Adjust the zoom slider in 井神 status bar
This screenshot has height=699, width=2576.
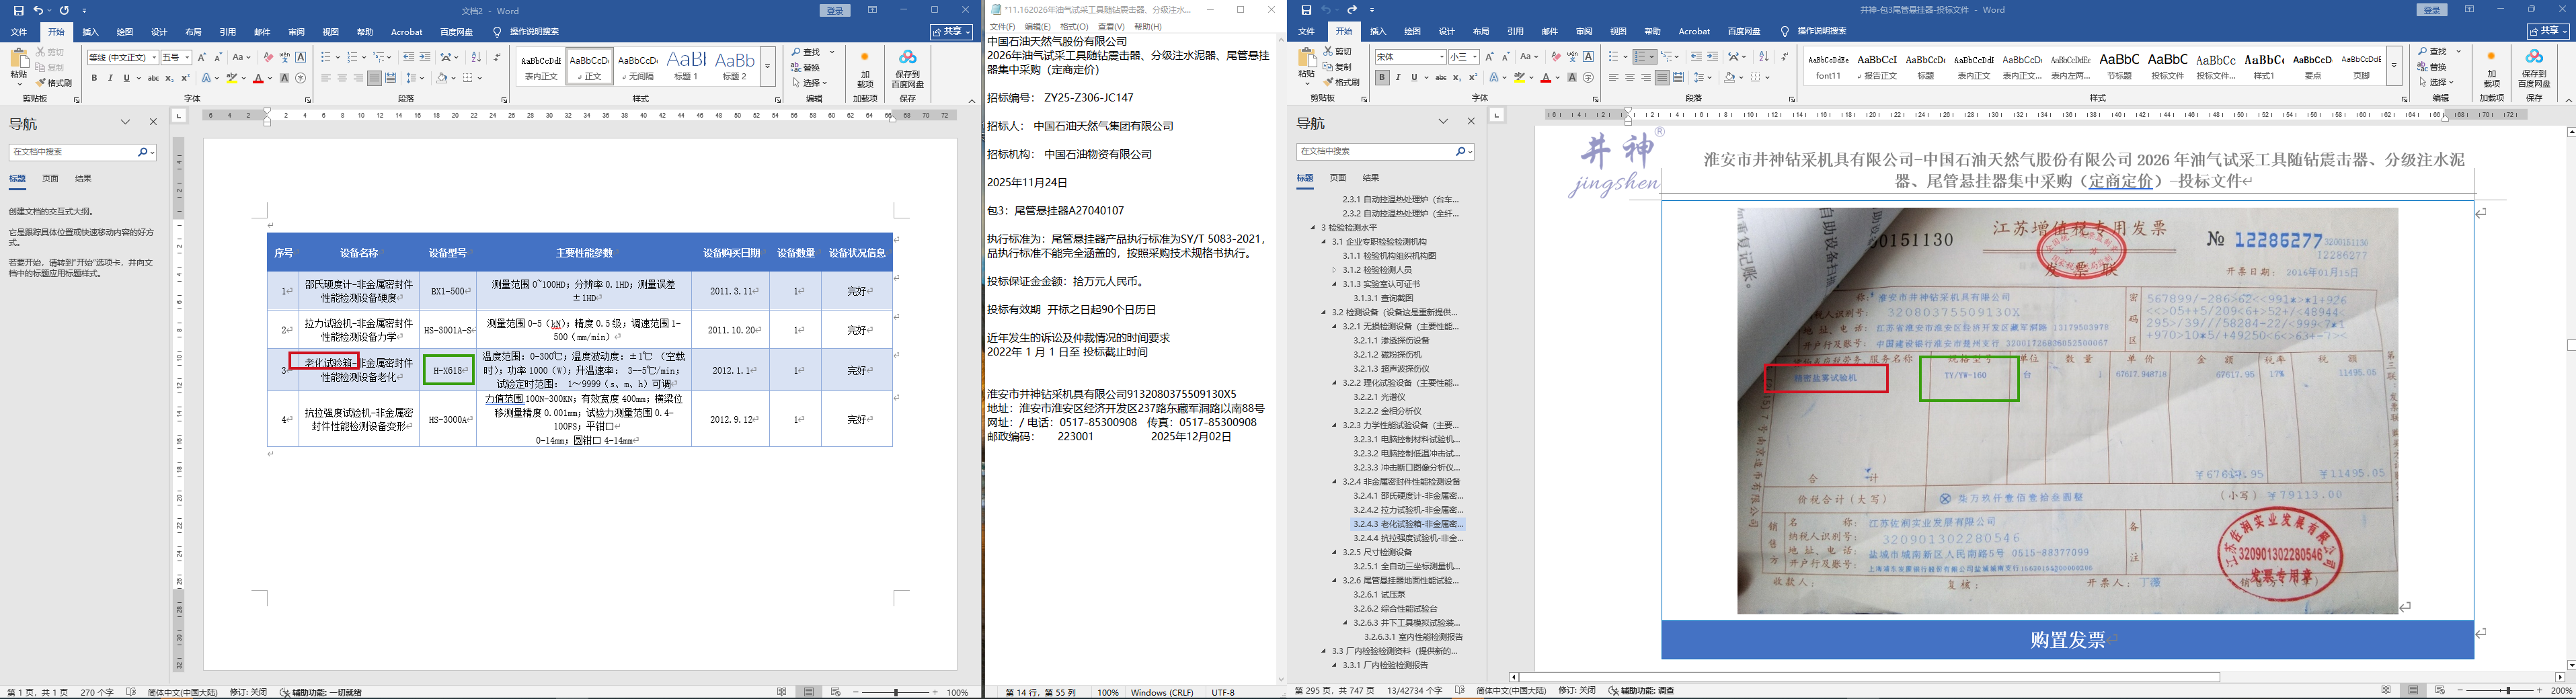2507,691
